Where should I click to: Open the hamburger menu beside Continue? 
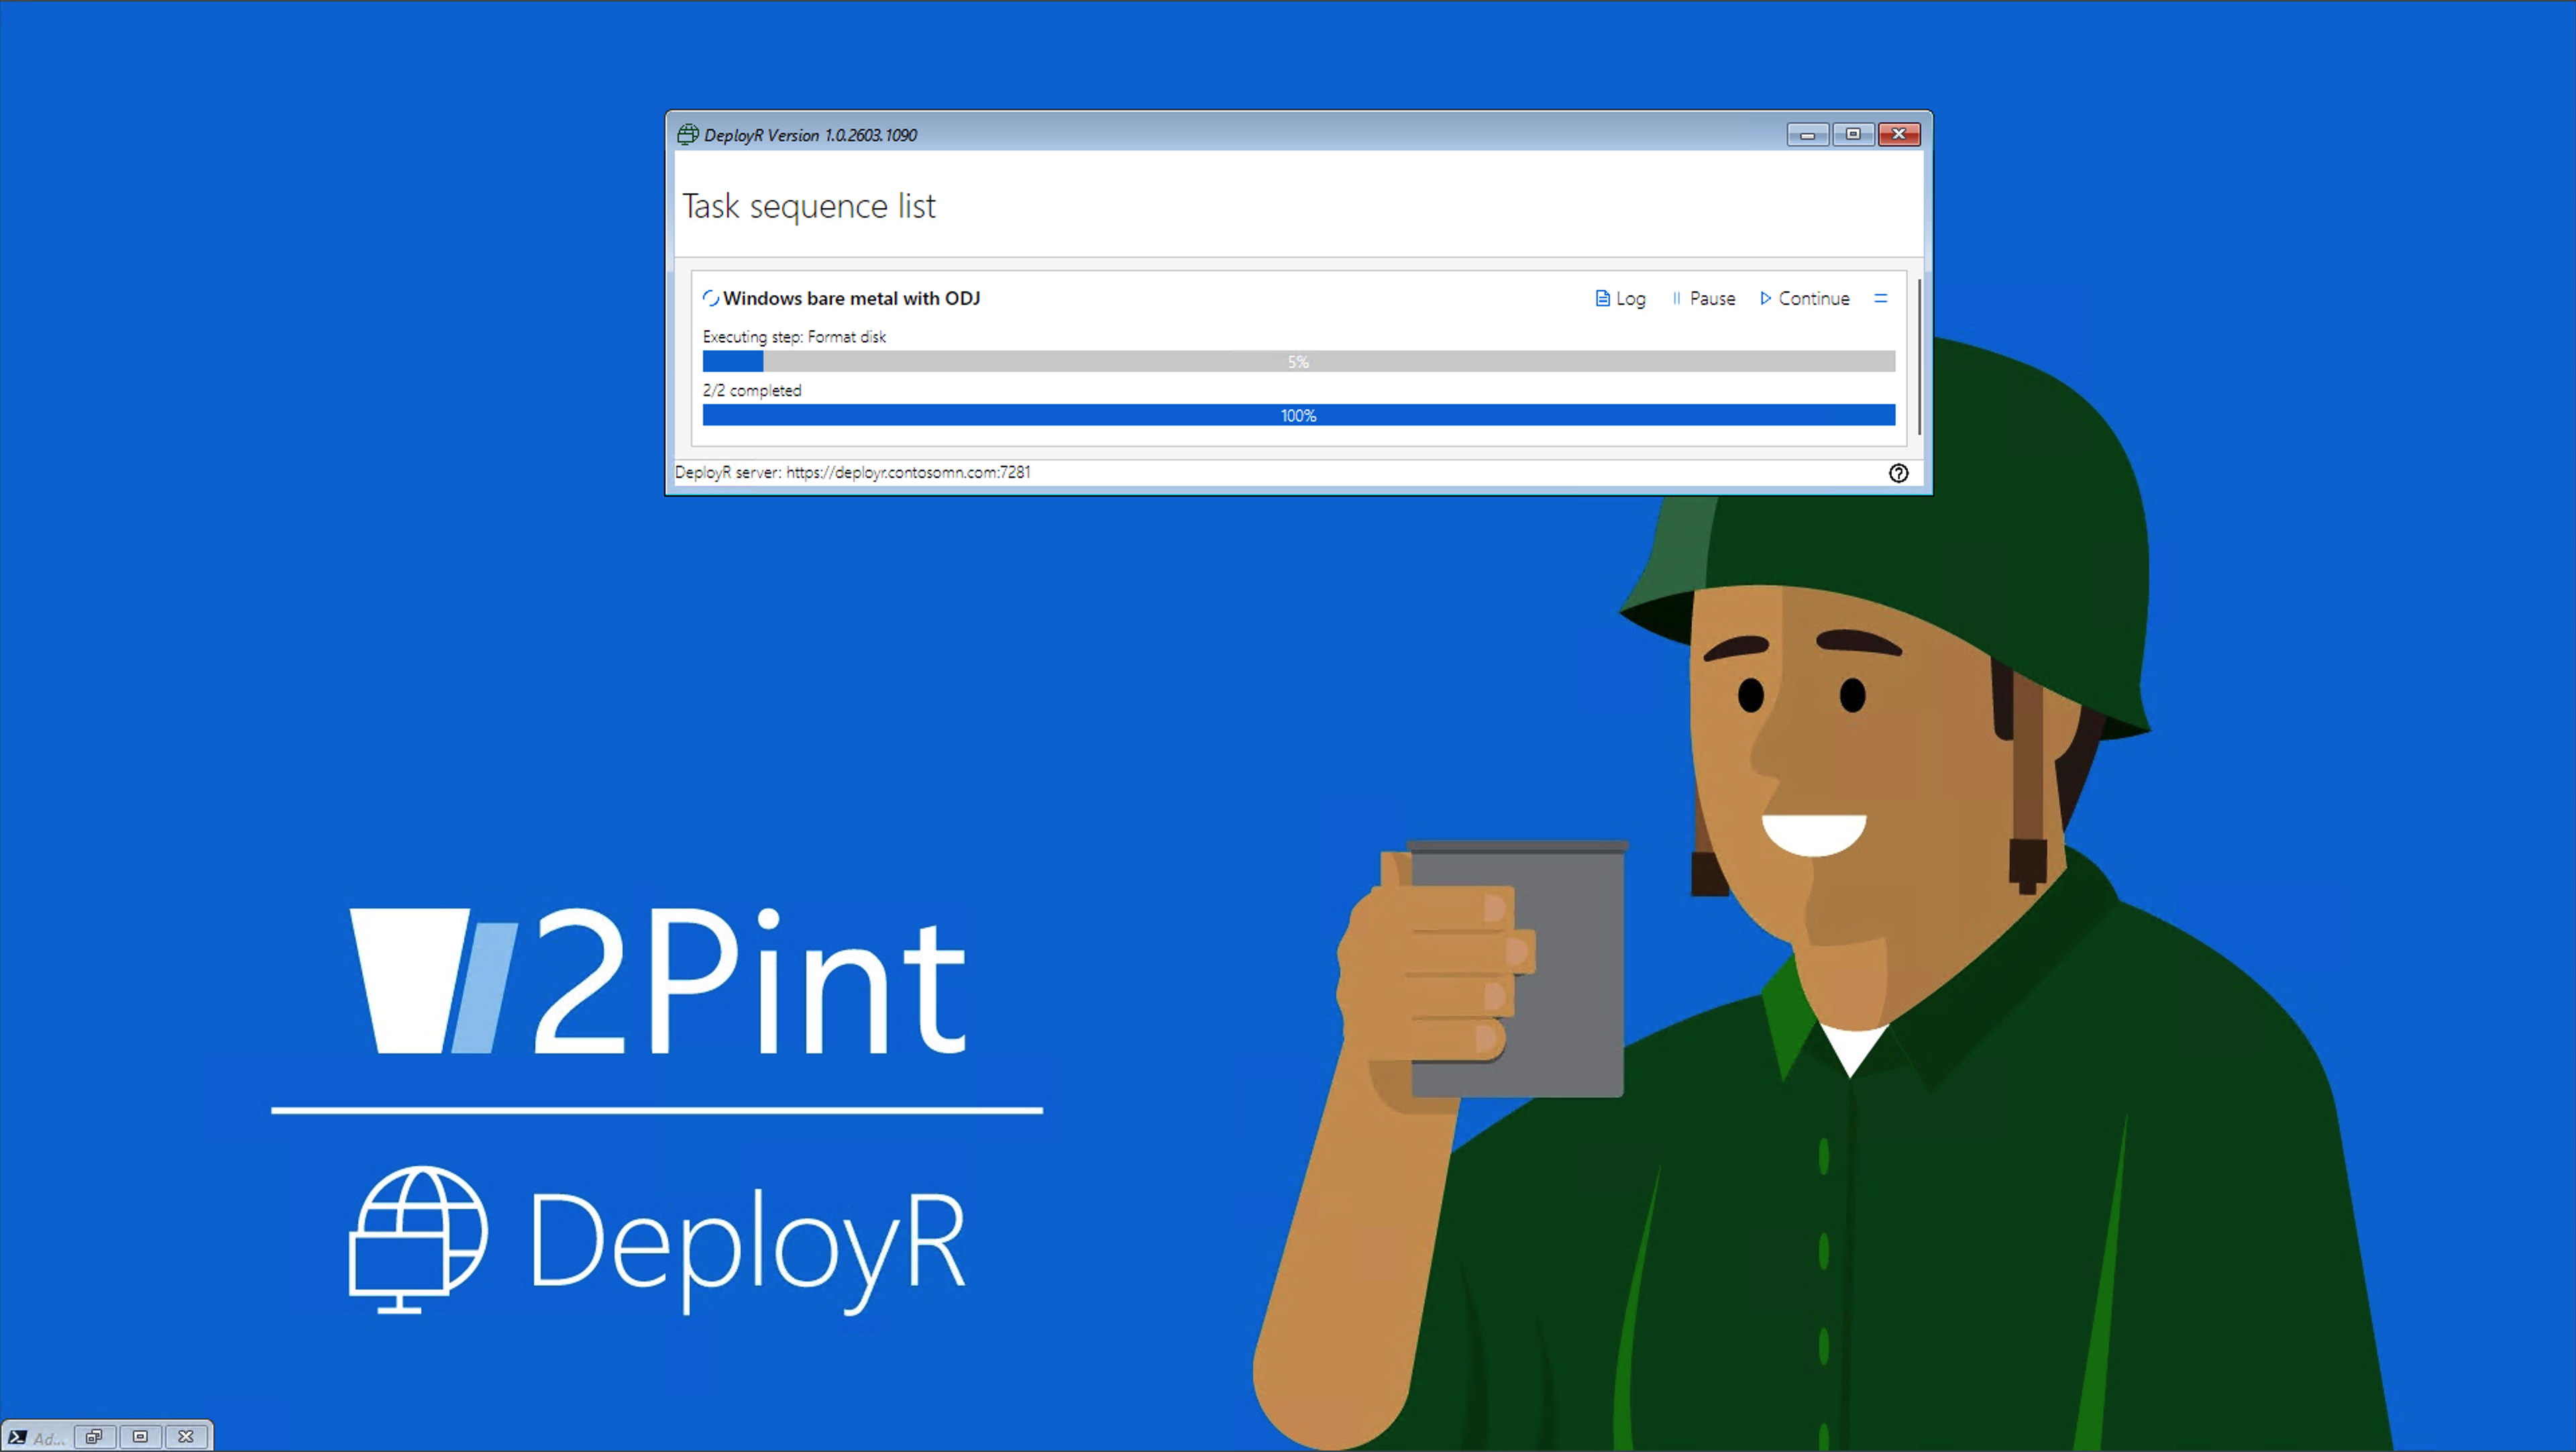coord(1880,298)
